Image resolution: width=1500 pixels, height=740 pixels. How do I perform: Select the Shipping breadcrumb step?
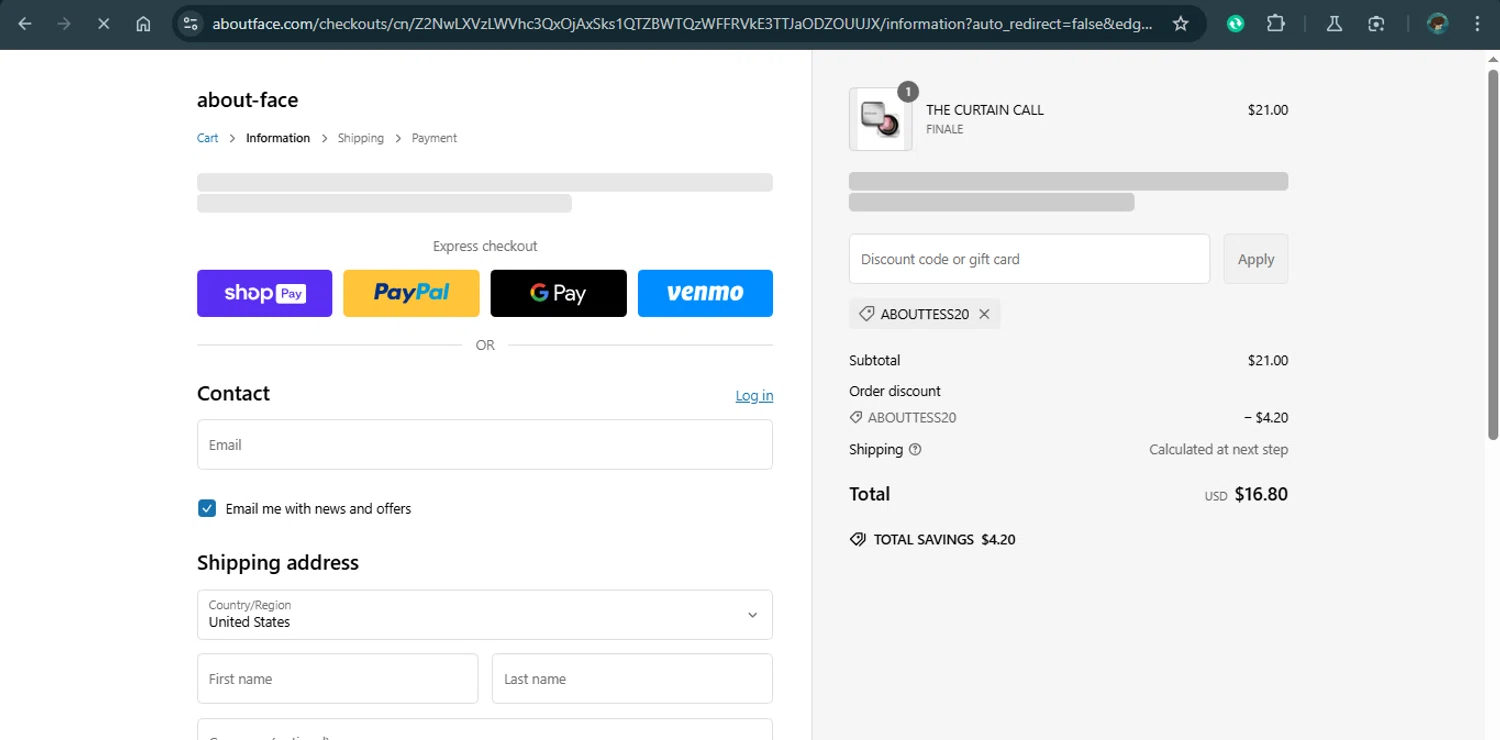[x=361, y=138]
